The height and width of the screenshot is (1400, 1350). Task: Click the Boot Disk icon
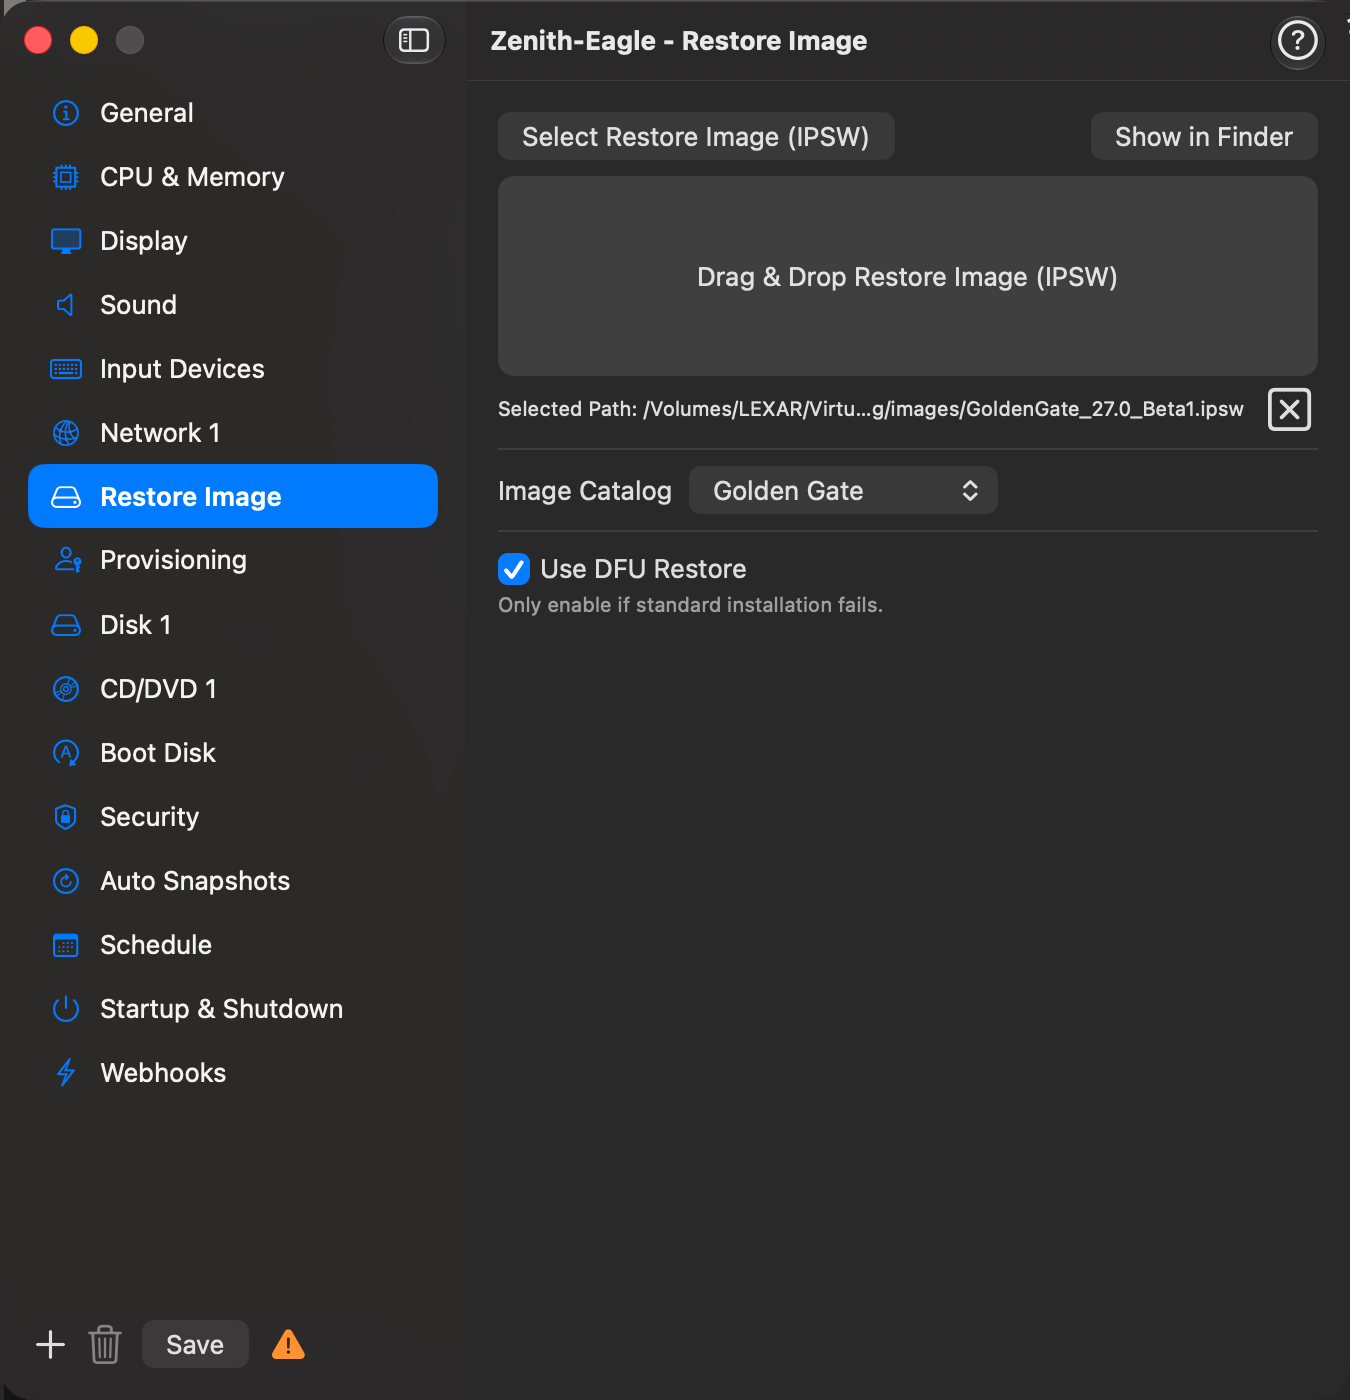point(66,753)
